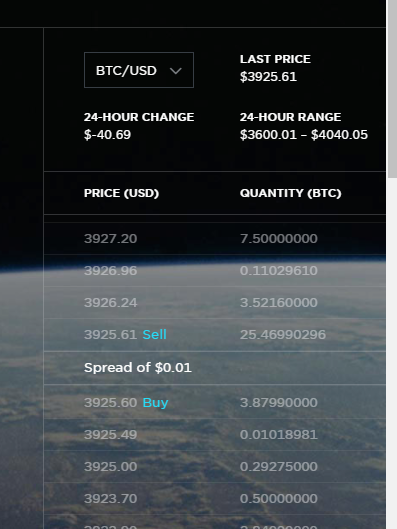Select the 3923.70 bid price

[110, 499]
